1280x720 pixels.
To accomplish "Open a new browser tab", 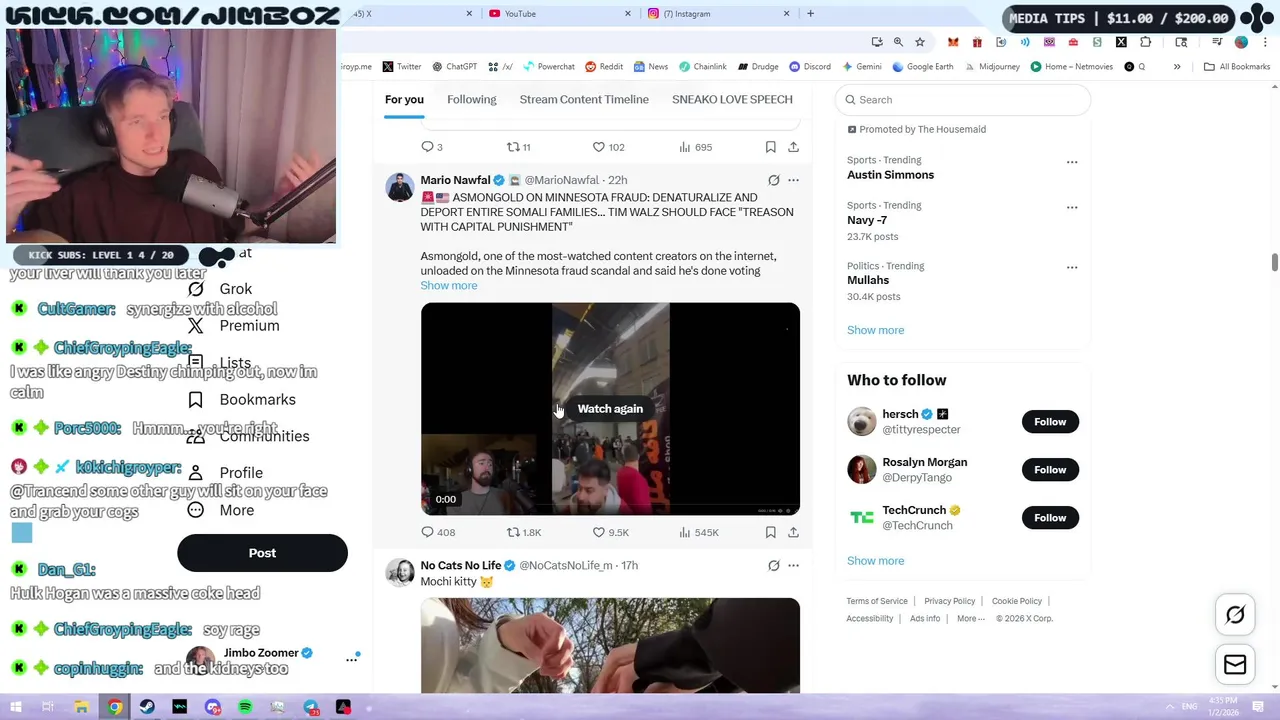I will pos(810,14).
